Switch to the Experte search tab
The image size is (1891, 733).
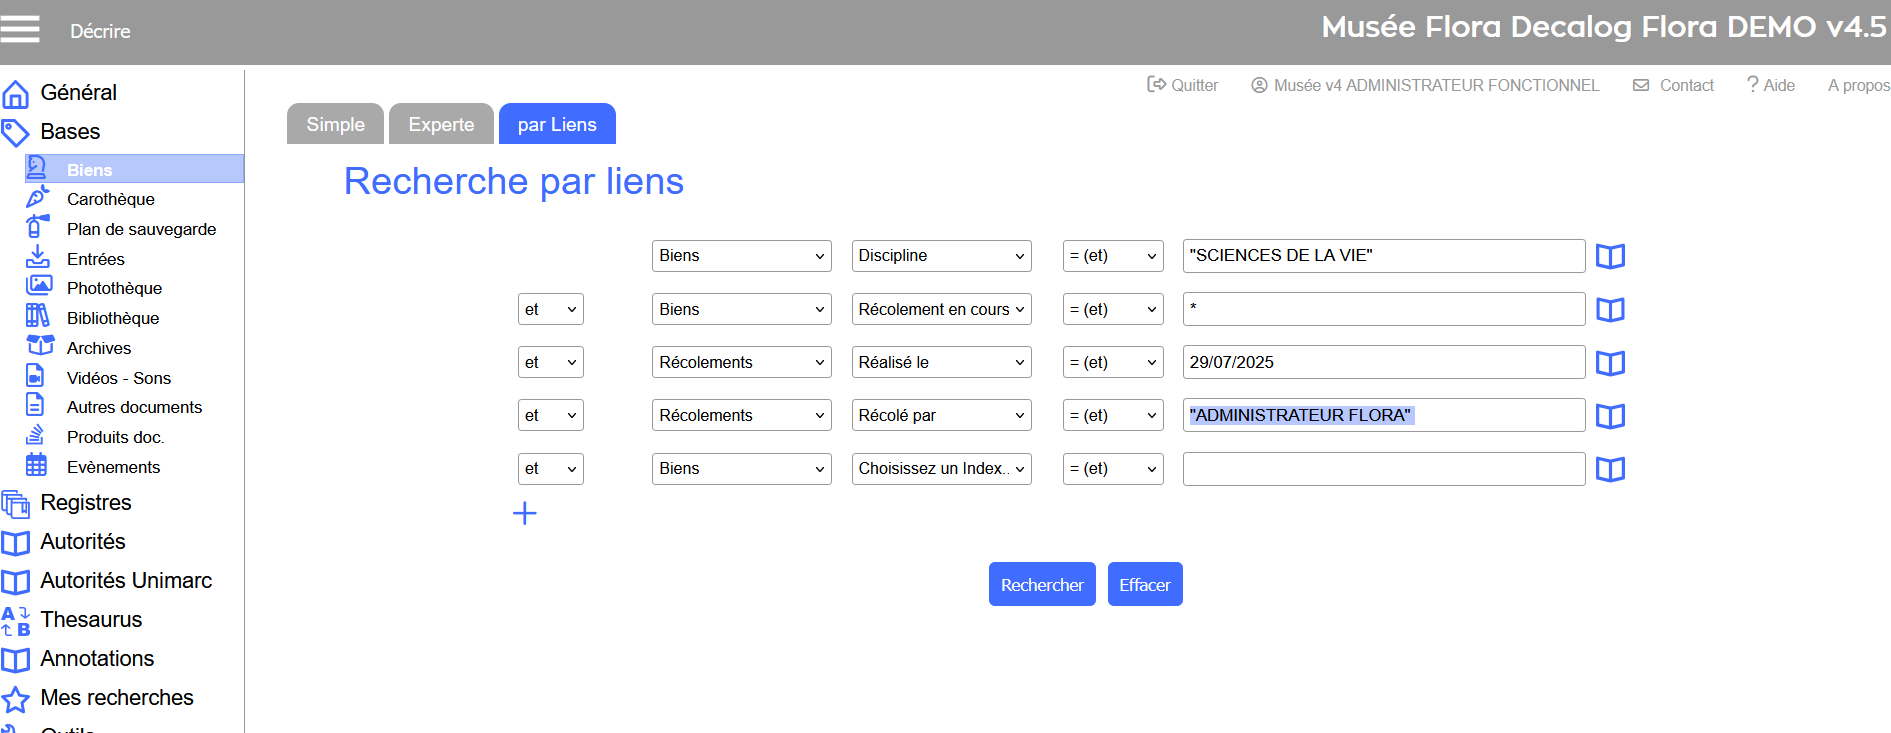441,125
